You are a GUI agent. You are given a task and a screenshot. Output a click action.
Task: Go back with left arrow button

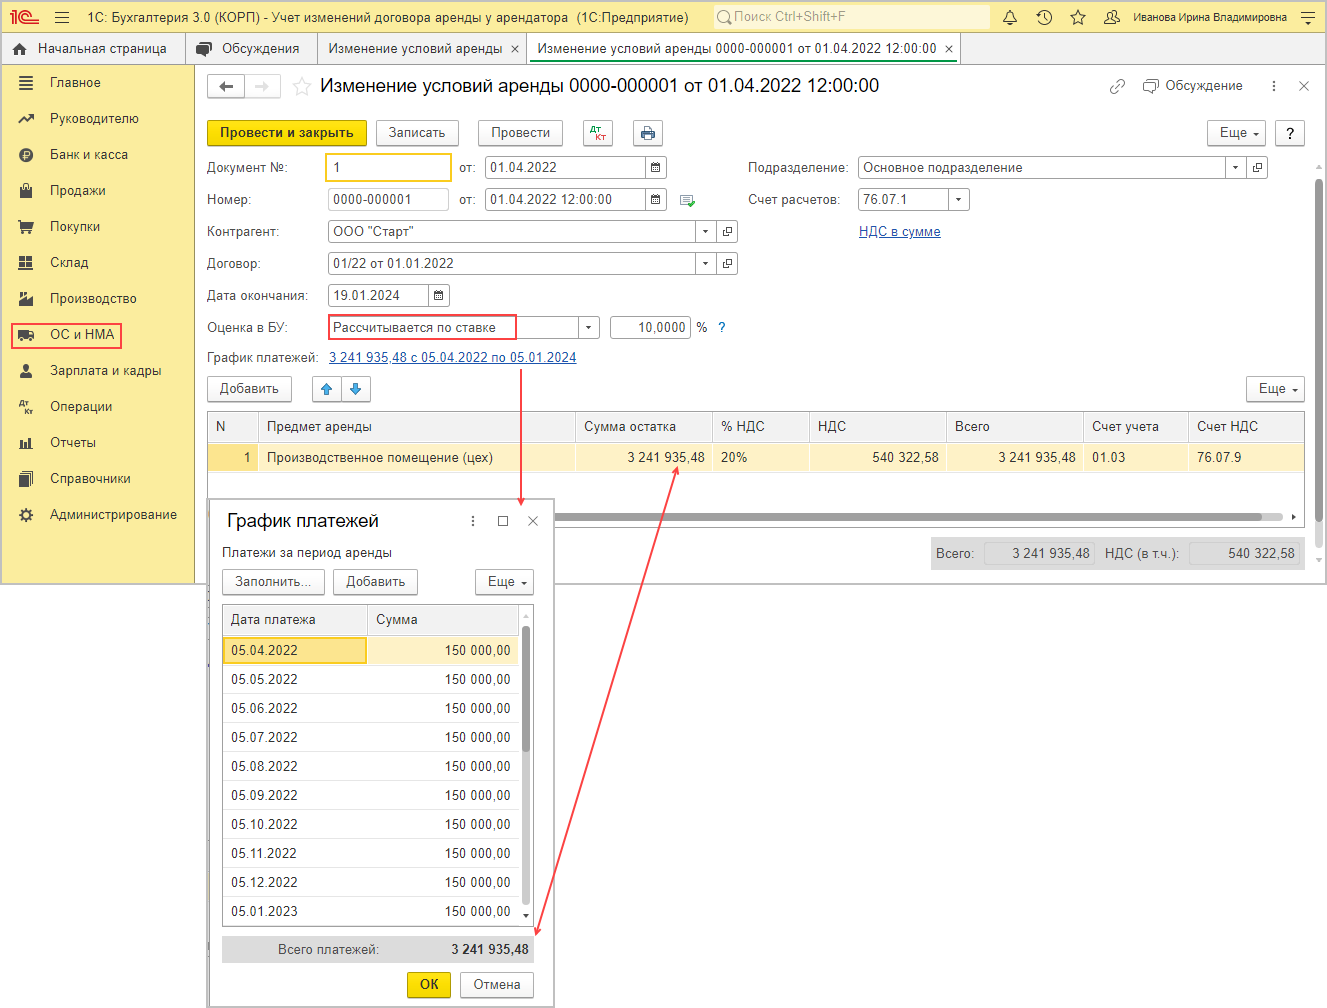click(226, 87)
